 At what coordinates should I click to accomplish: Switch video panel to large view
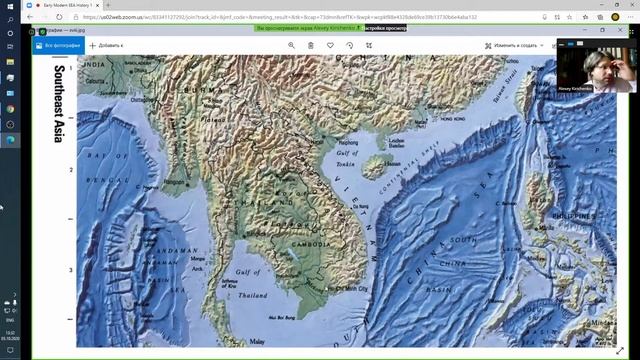(x=580, y=44)
